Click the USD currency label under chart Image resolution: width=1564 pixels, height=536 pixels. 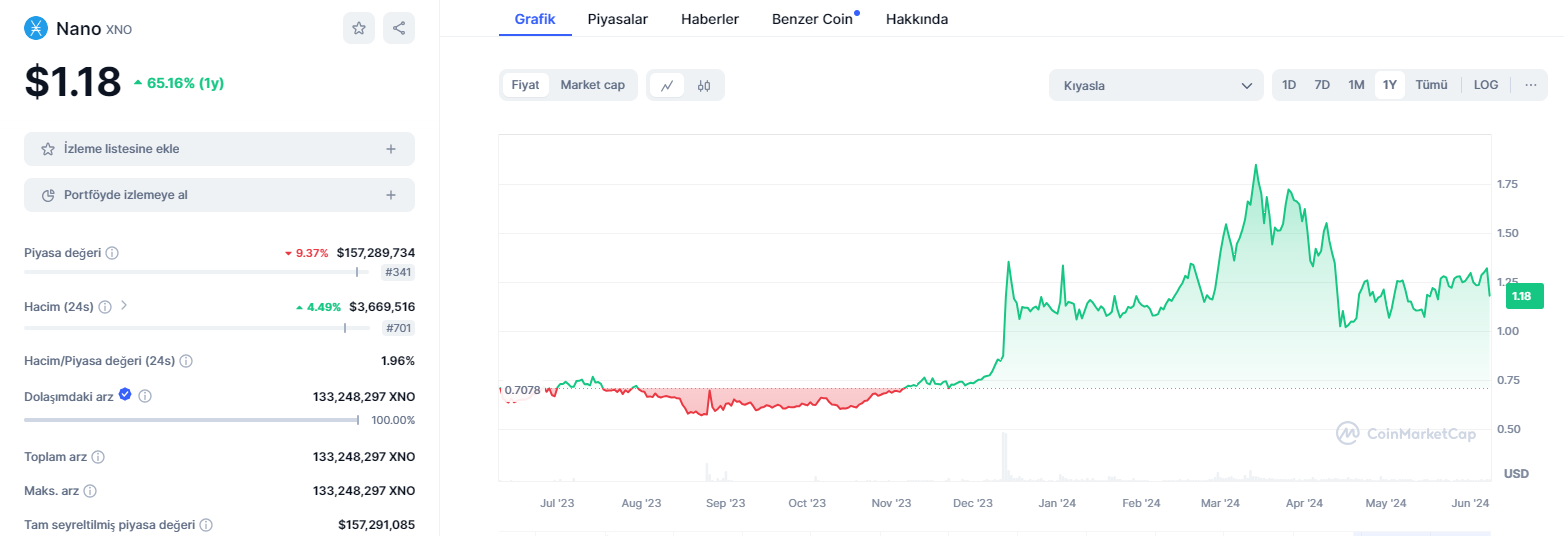point(1516,473)
